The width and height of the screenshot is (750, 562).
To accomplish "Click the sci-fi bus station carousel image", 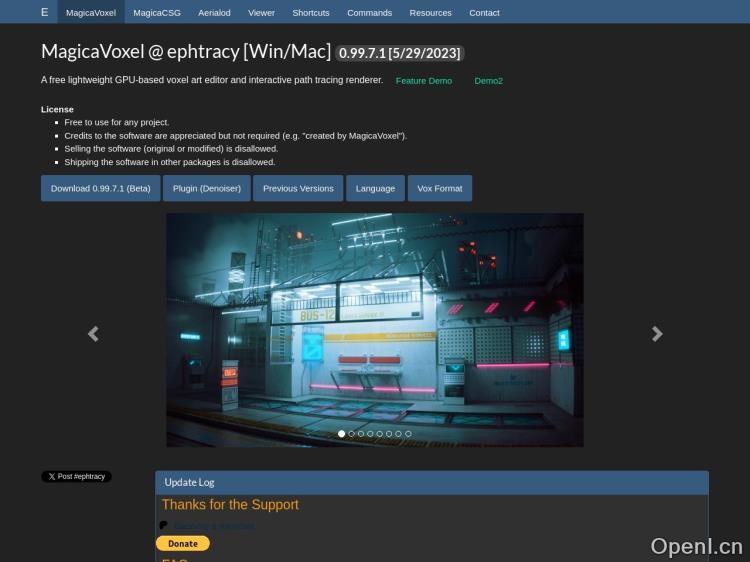I will (374, 320).
